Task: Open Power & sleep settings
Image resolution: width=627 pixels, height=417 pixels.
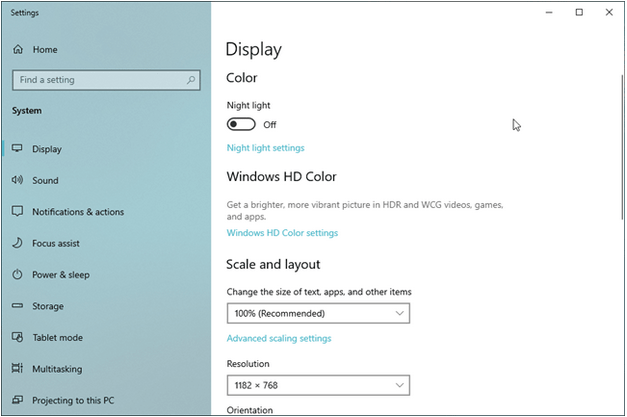Action: [x=61, y=275]
